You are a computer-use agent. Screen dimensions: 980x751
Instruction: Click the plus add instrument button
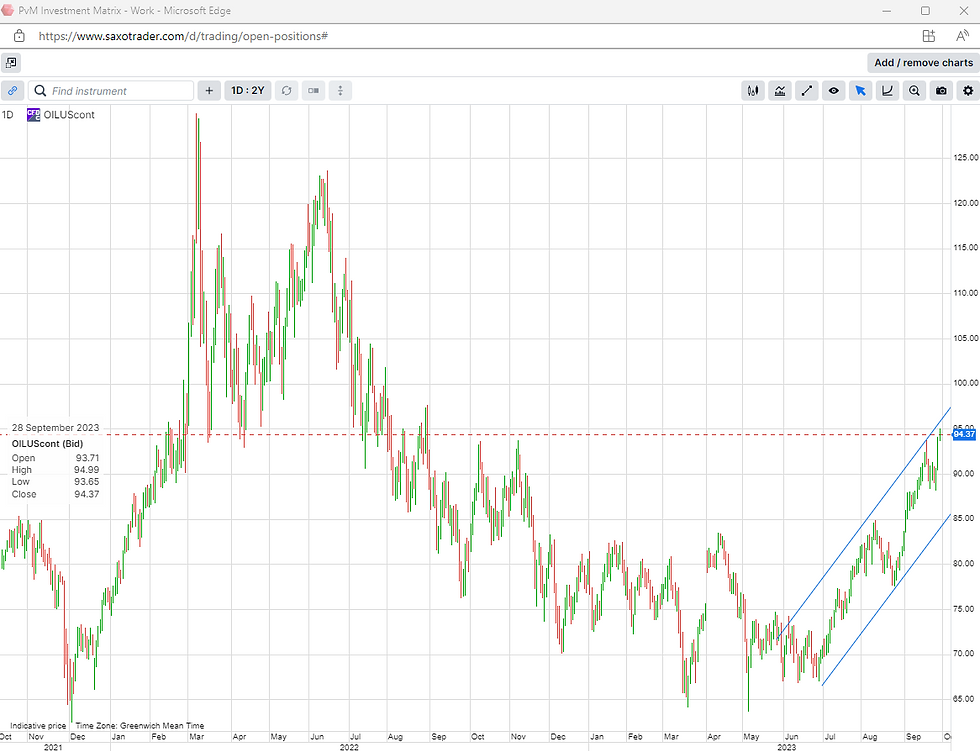pyautogui.click(x=209, y=91)
